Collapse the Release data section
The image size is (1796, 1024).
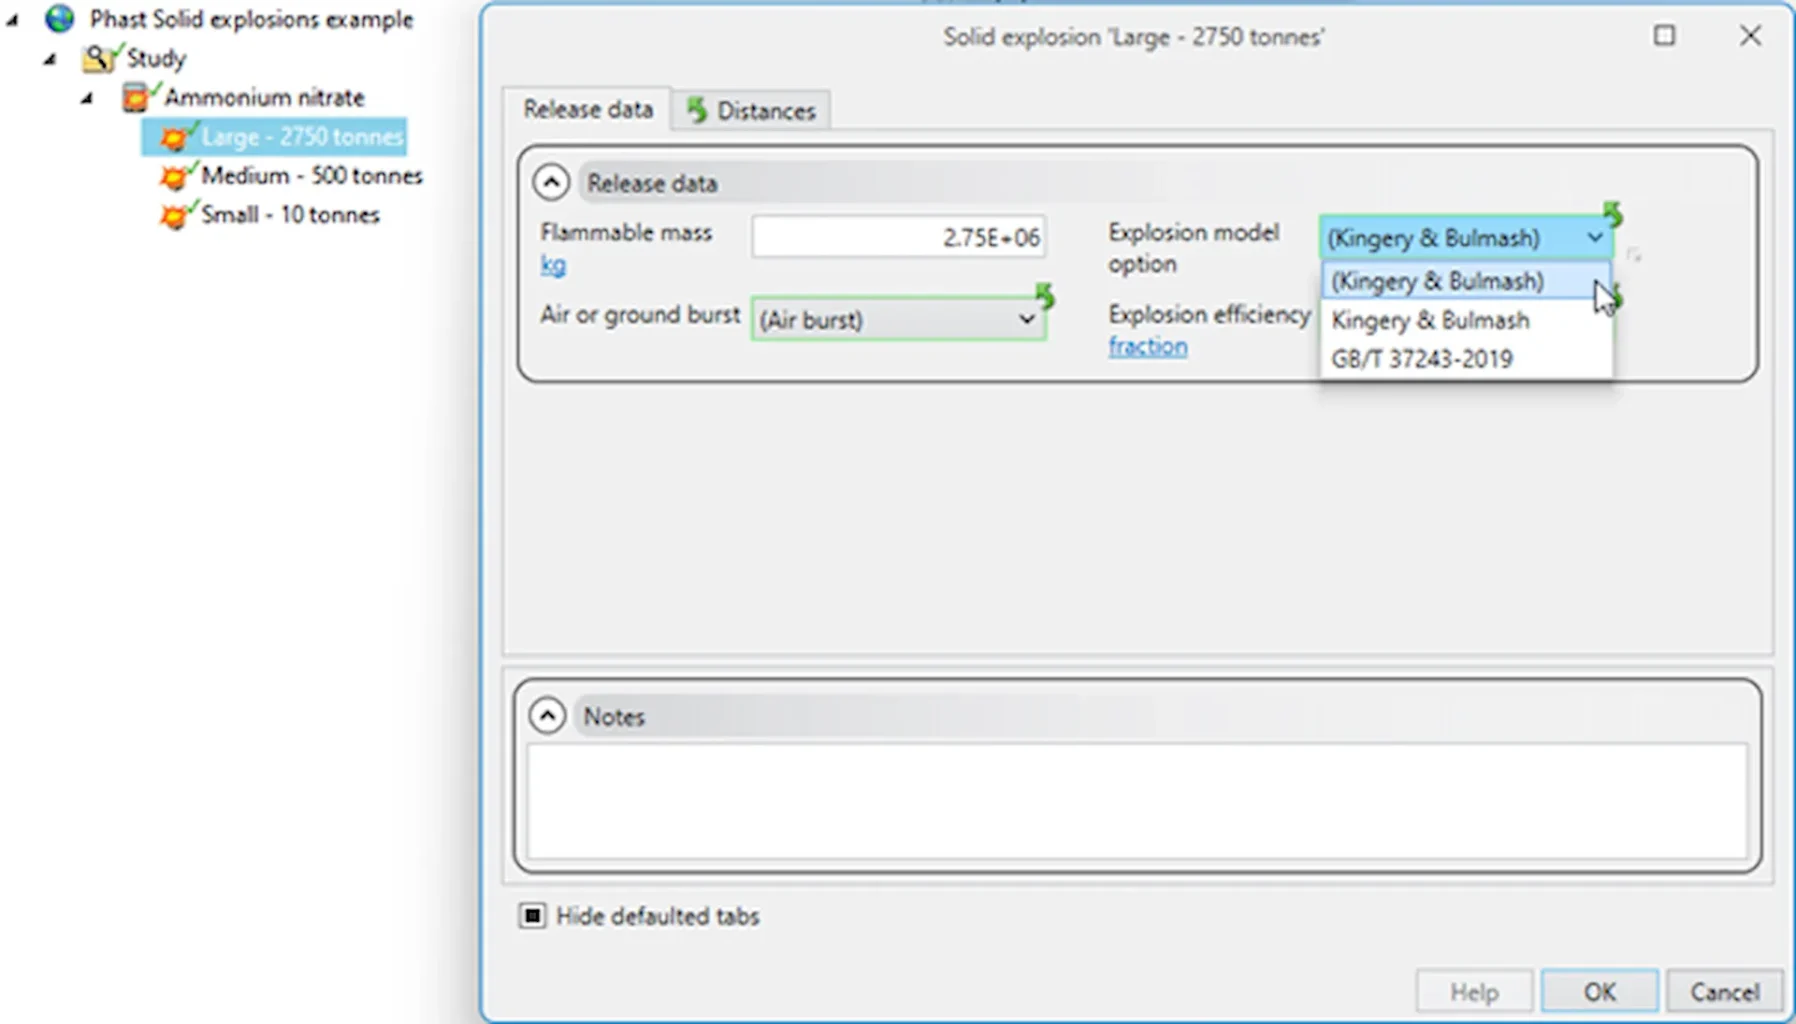tap(551, 182)
